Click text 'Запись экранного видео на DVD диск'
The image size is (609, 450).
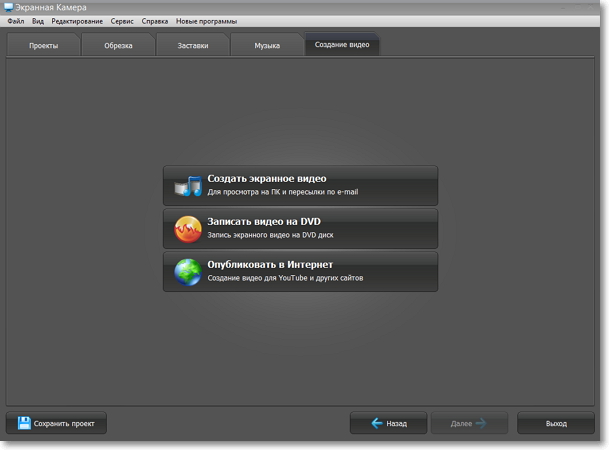[x=270, y=235]
